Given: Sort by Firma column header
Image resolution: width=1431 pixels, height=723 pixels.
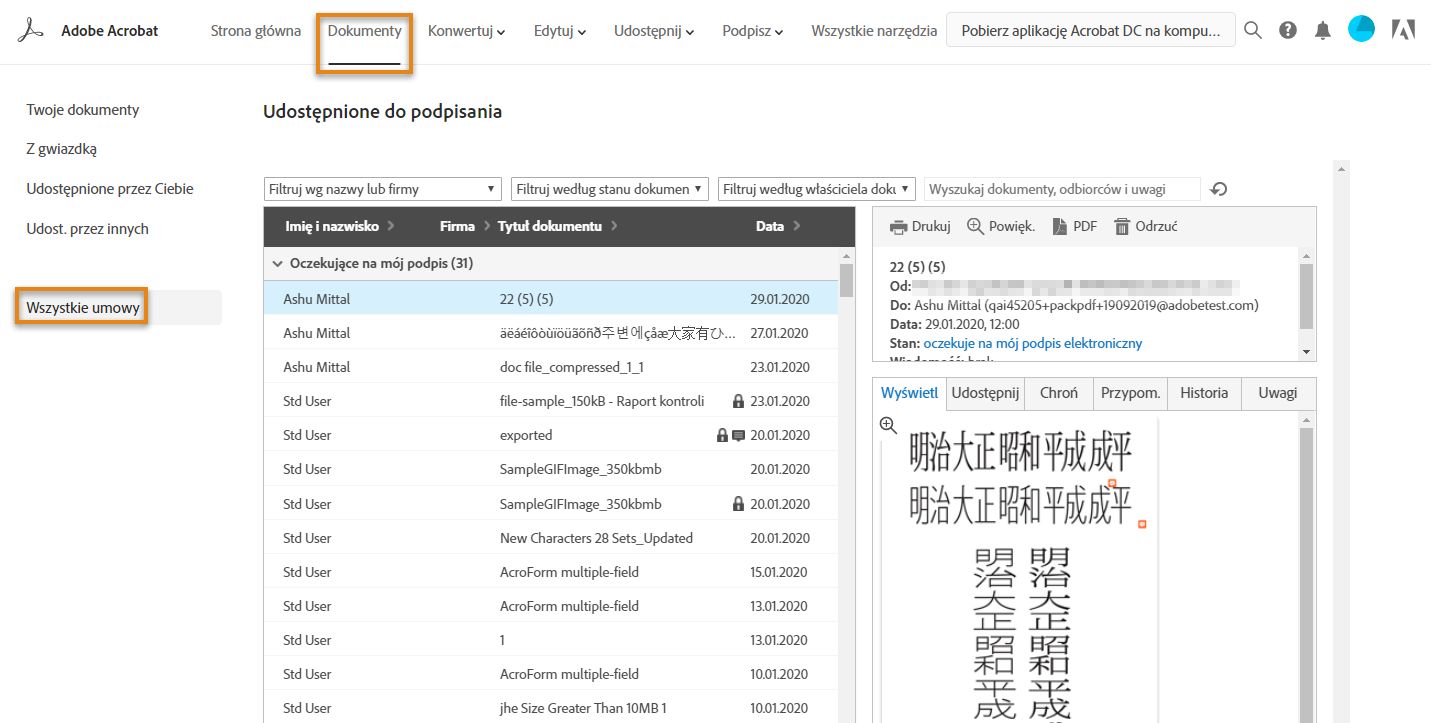Looking at the screenshot, I should pos(465,227).
